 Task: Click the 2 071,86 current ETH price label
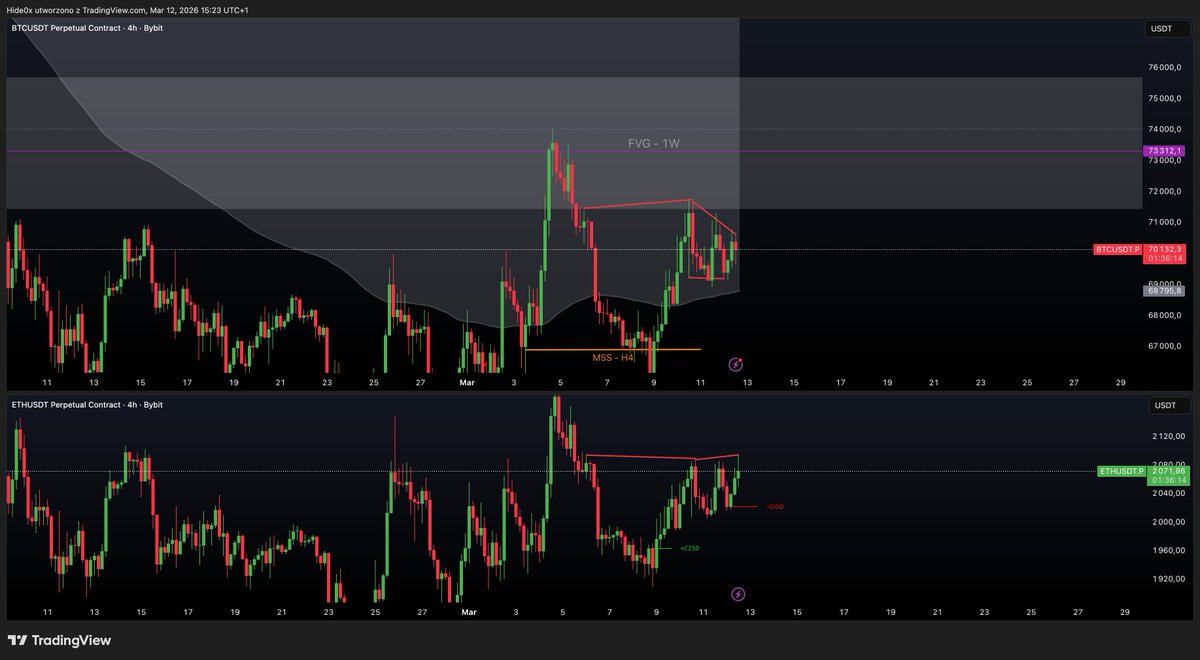[x=1167, y=470]
